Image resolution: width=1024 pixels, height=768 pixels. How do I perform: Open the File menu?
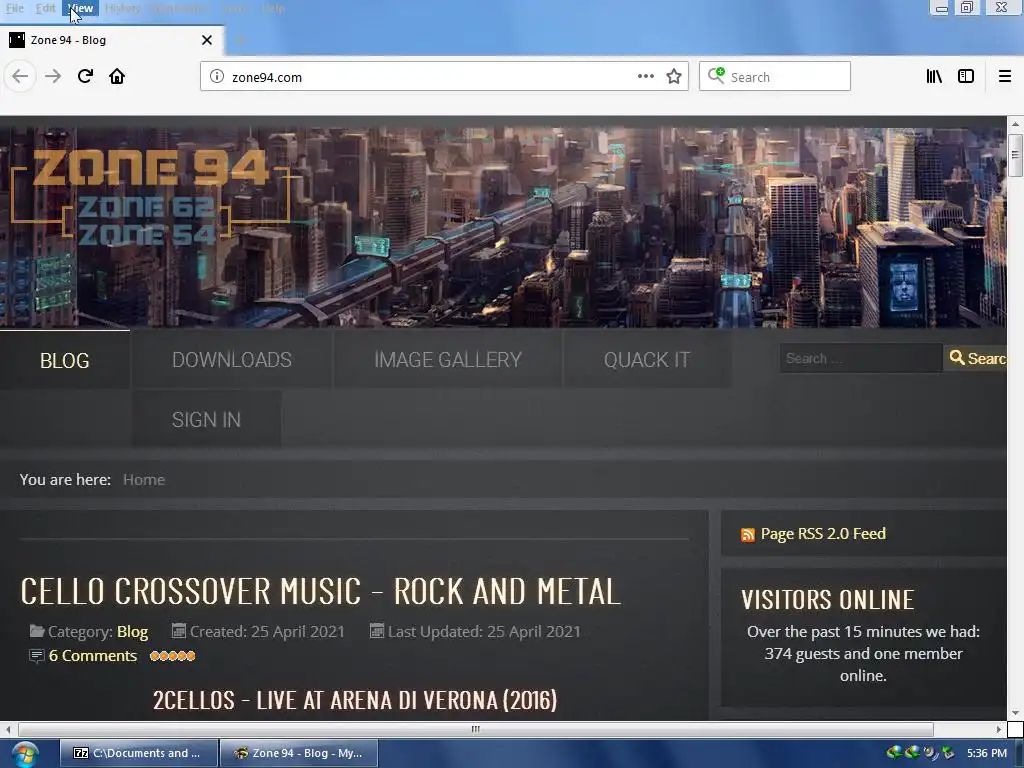pos(14,8)
